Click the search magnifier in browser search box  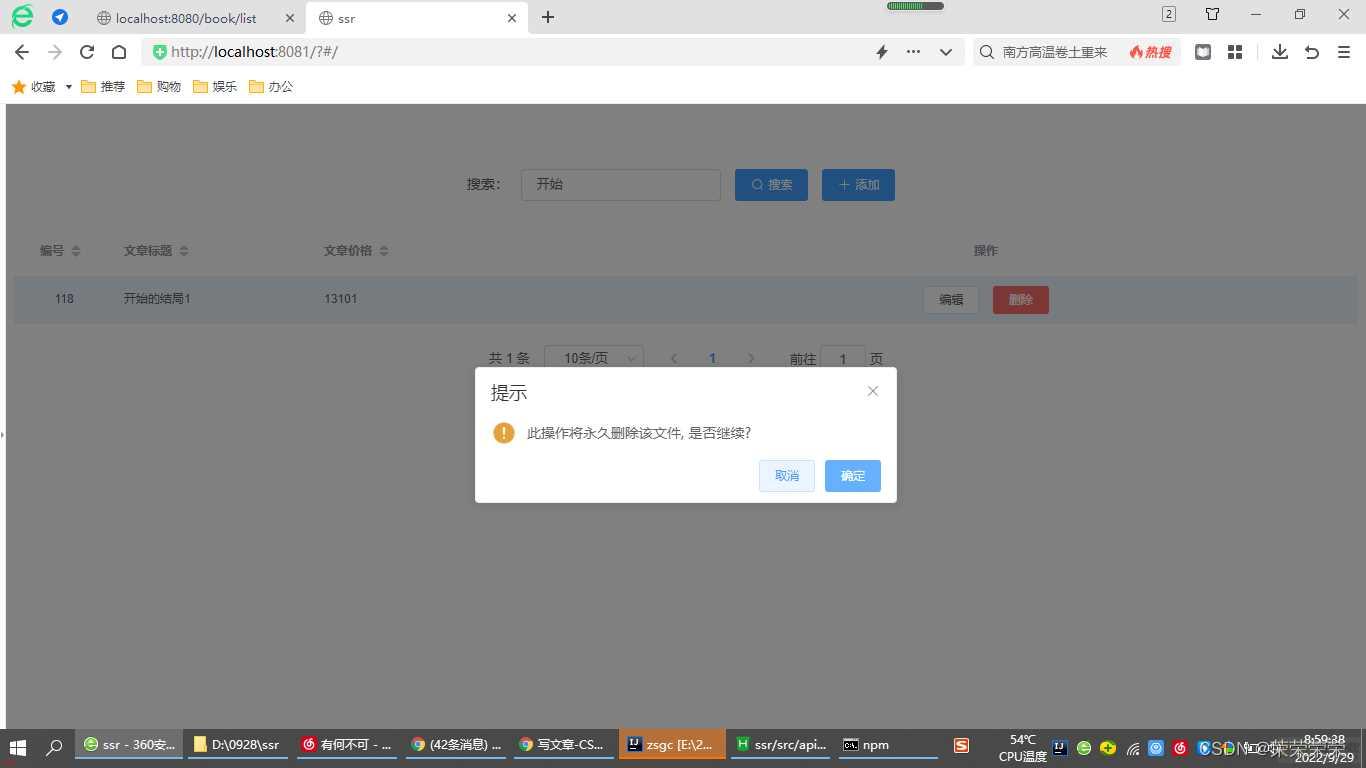point(987,52)
